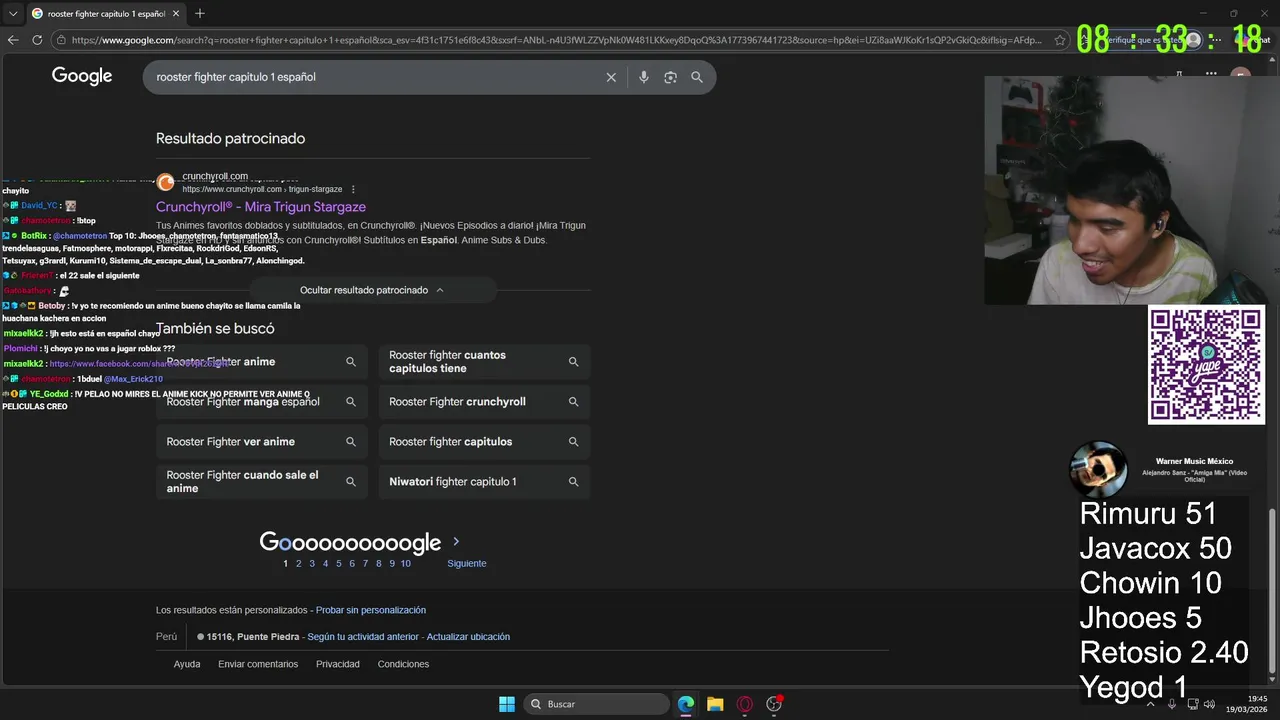Show hidden tray icons chevron
The width and height of the screenshot is (1280, 720).
1150,704
